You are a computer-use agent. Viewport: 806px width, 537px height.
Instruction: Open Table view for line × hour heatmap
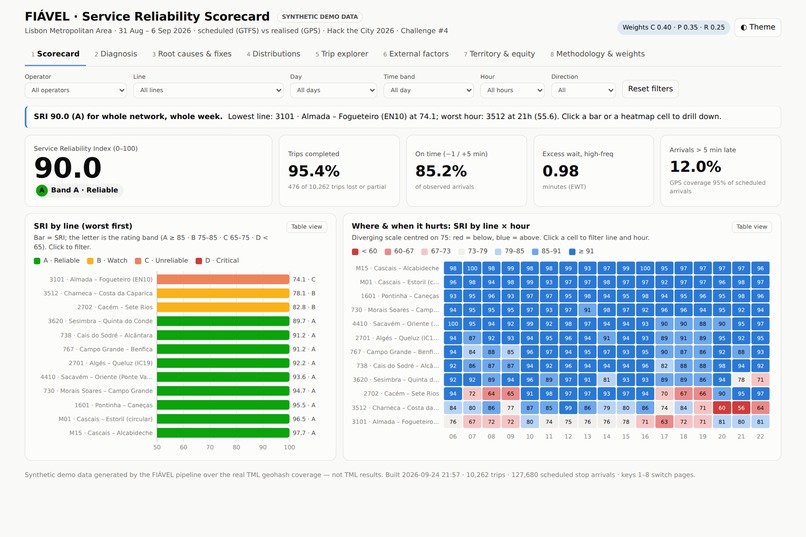click(x=752, y=227)
